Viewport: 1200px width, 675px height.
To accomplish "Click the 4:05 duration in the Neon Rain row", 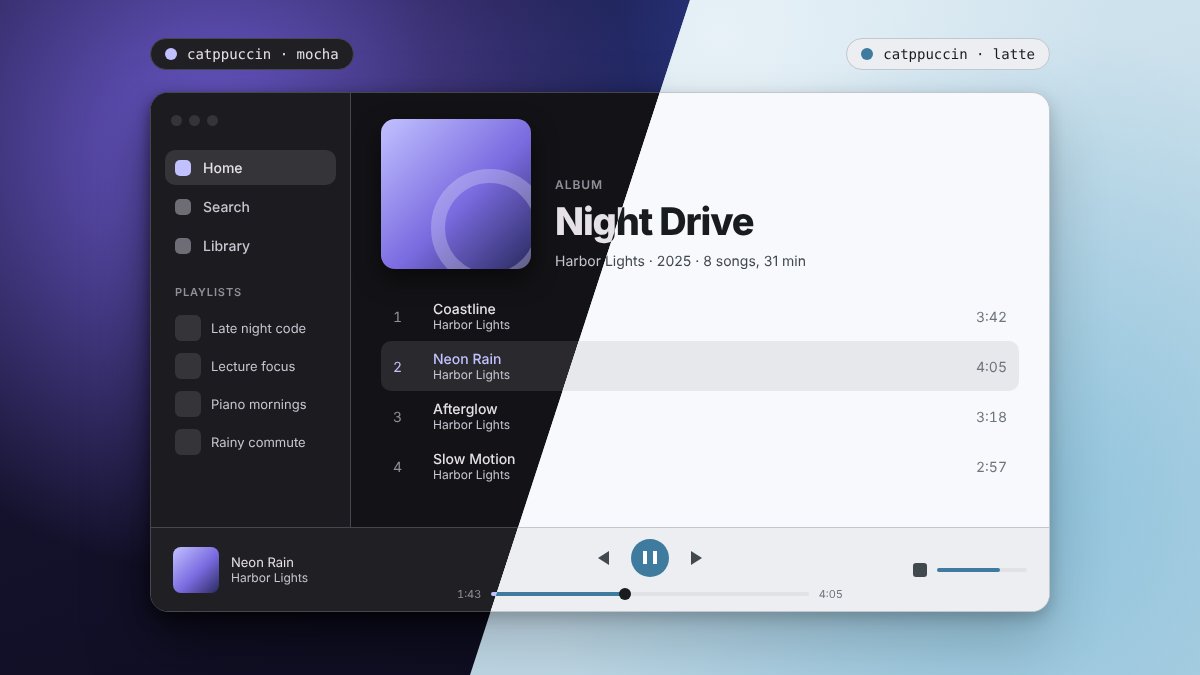I will [991, 367].
